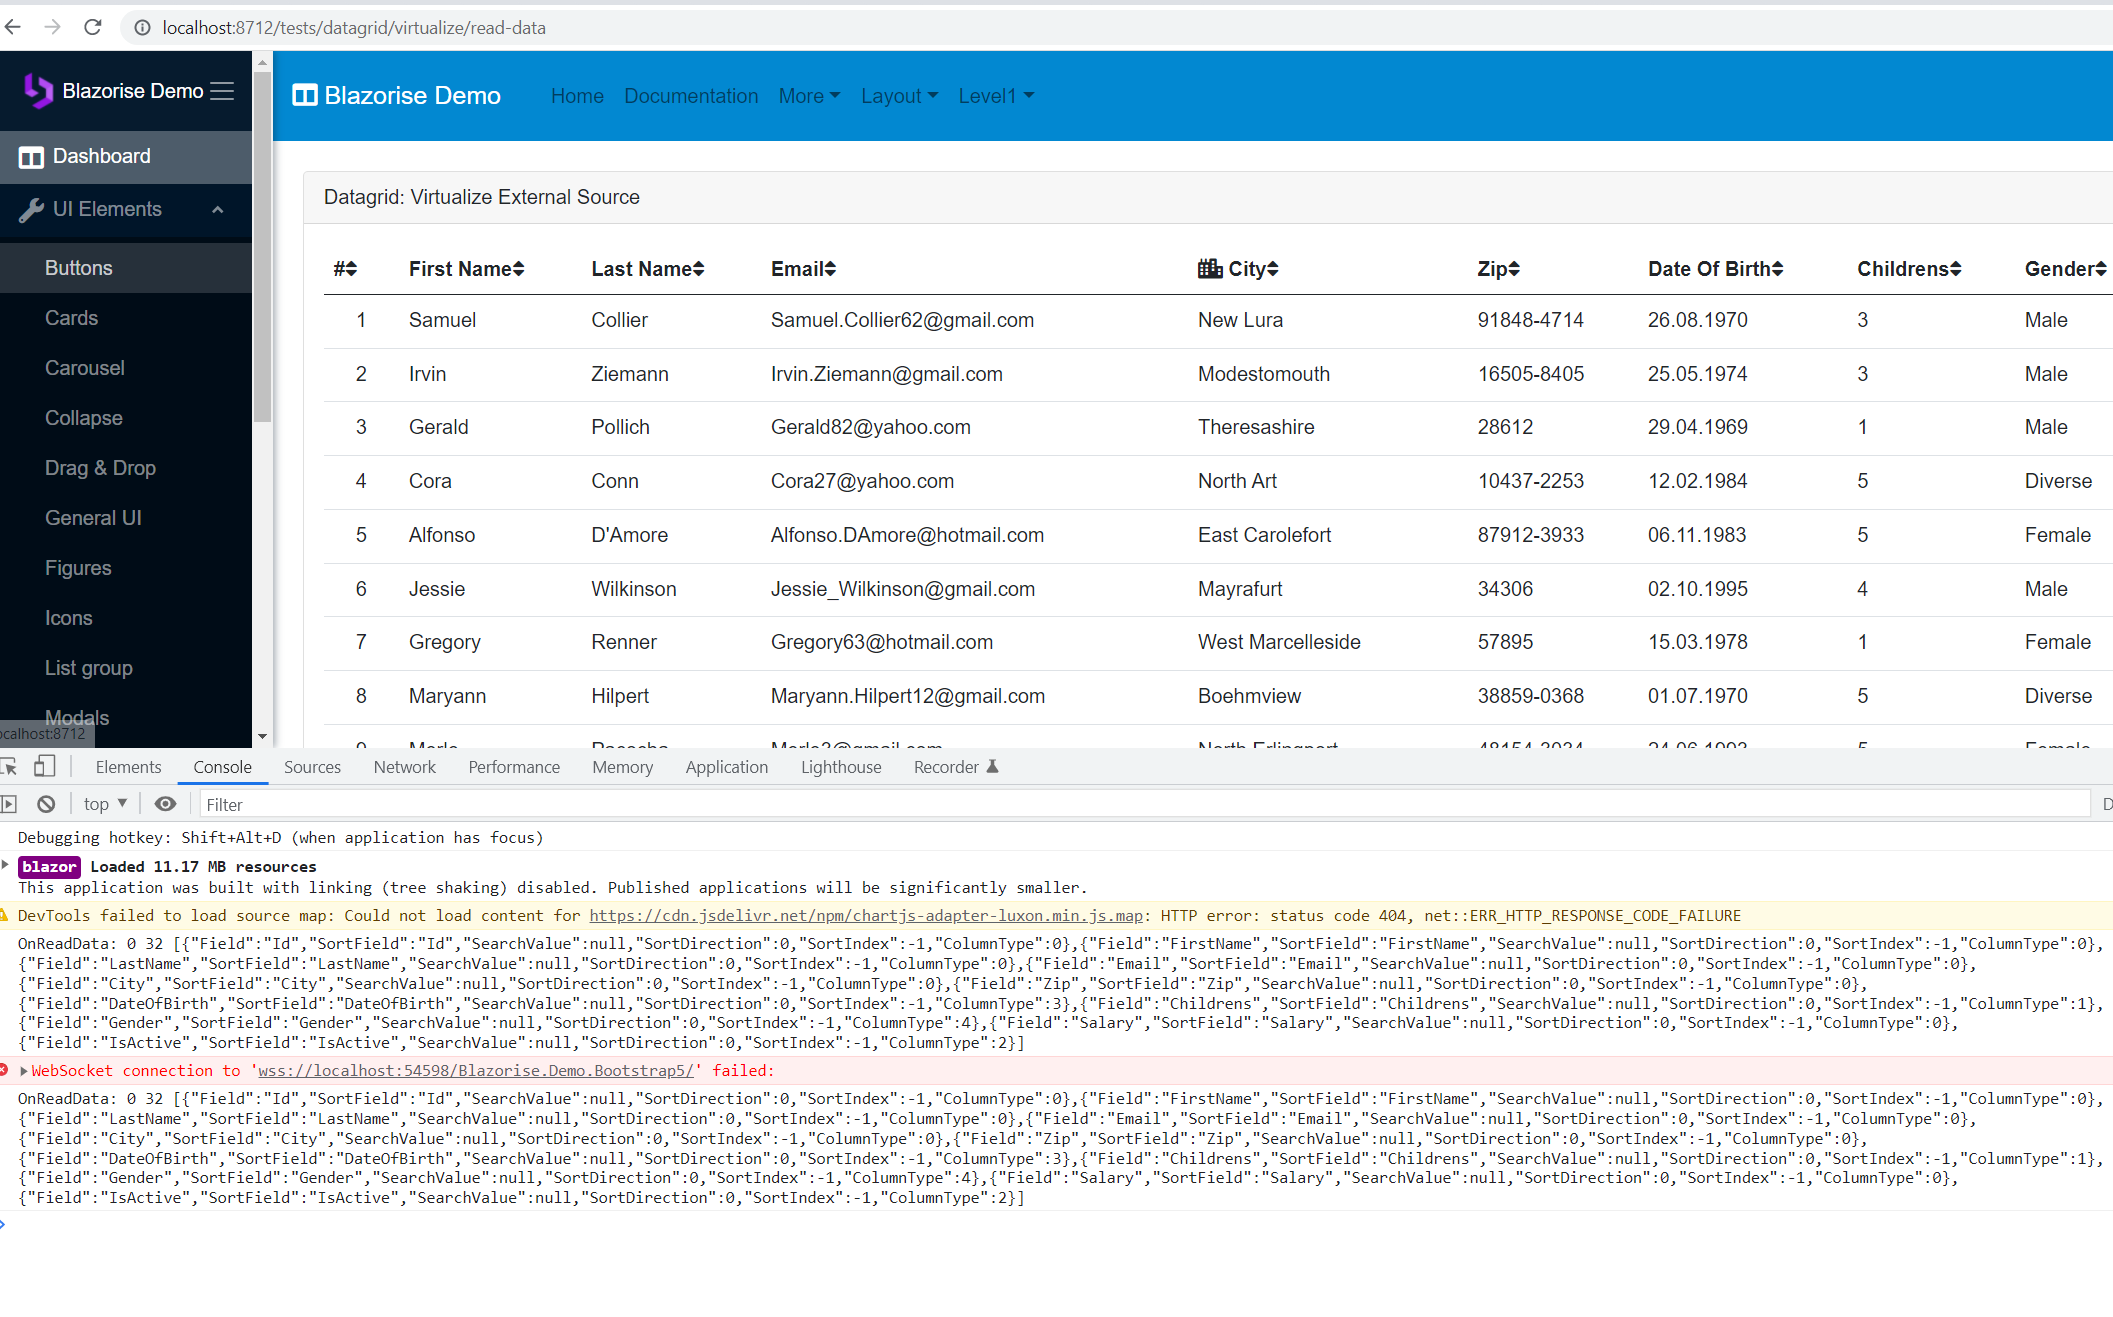Toggle the console sidebar
Image resolution: width=2113 pixels, height=1317 pixels.
(9, 804)
